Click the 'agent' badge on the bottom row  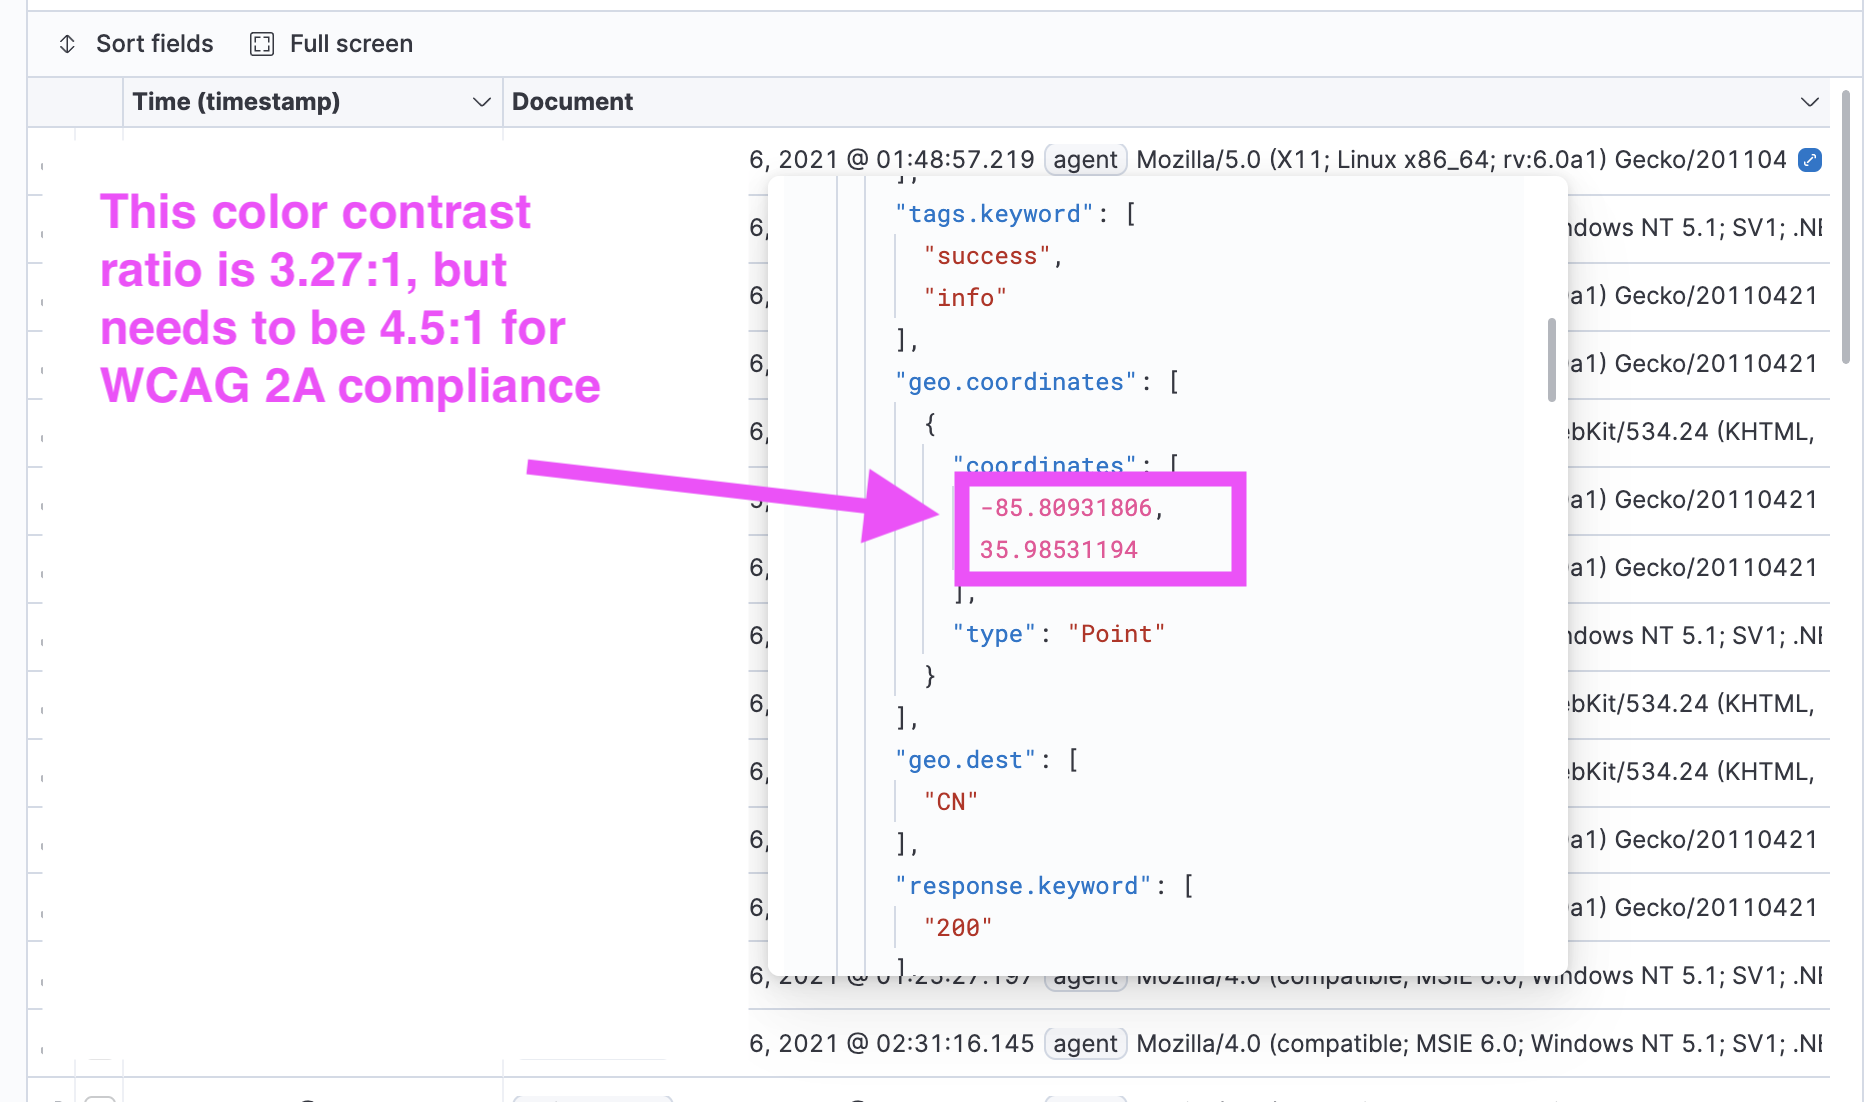(x=1085, y=1043)
